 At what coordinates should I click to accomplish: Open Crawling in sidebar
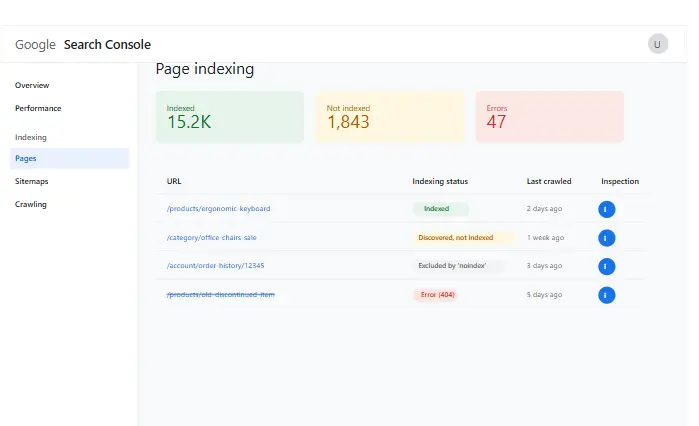click(31, 204)
